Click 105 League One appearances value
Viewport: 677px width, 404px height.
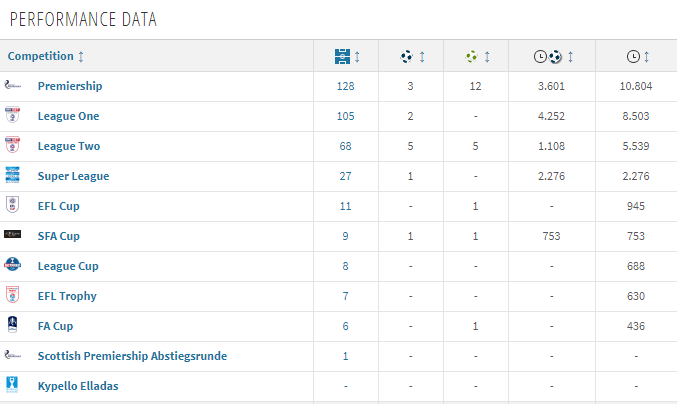[346, 116]
